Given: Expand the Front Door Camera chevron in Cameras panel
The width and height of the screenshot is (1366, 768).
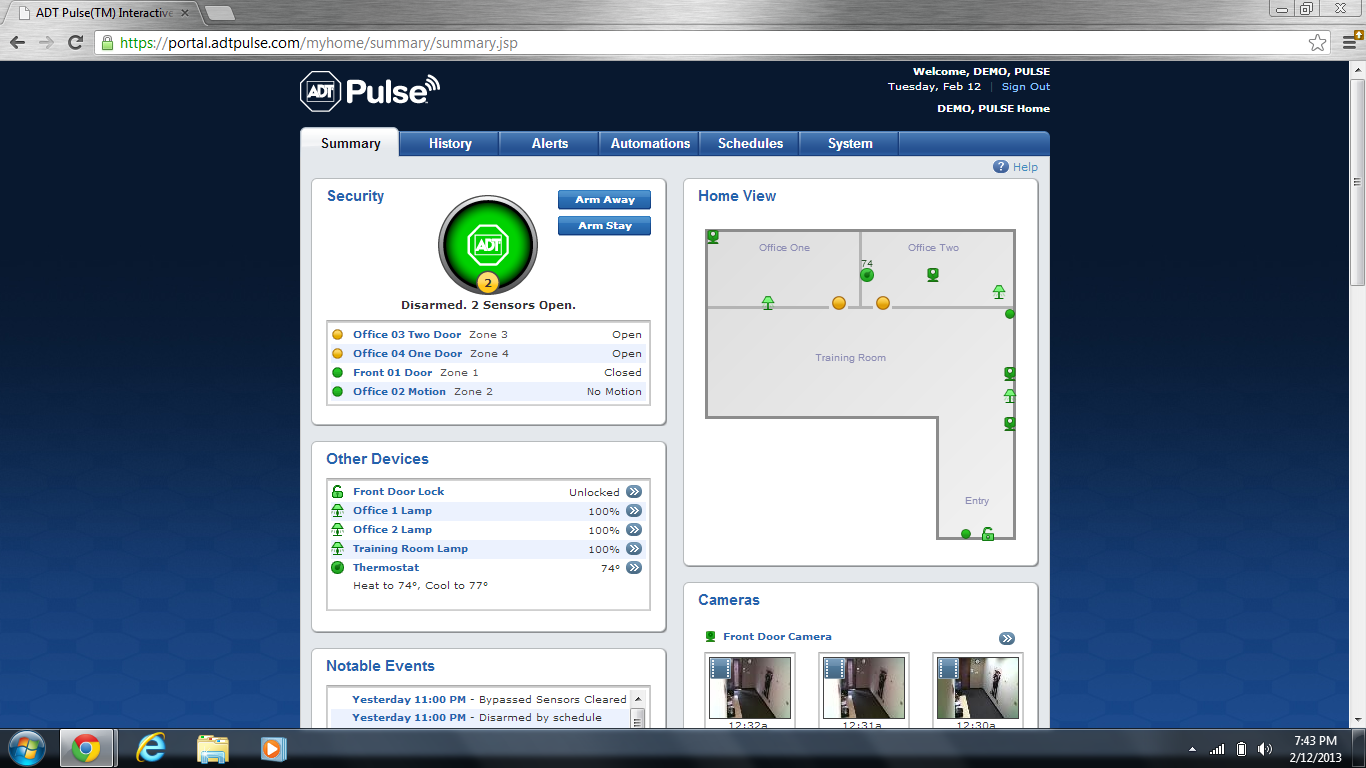Looking at the screenshot, I should [x=1007, y=637].
